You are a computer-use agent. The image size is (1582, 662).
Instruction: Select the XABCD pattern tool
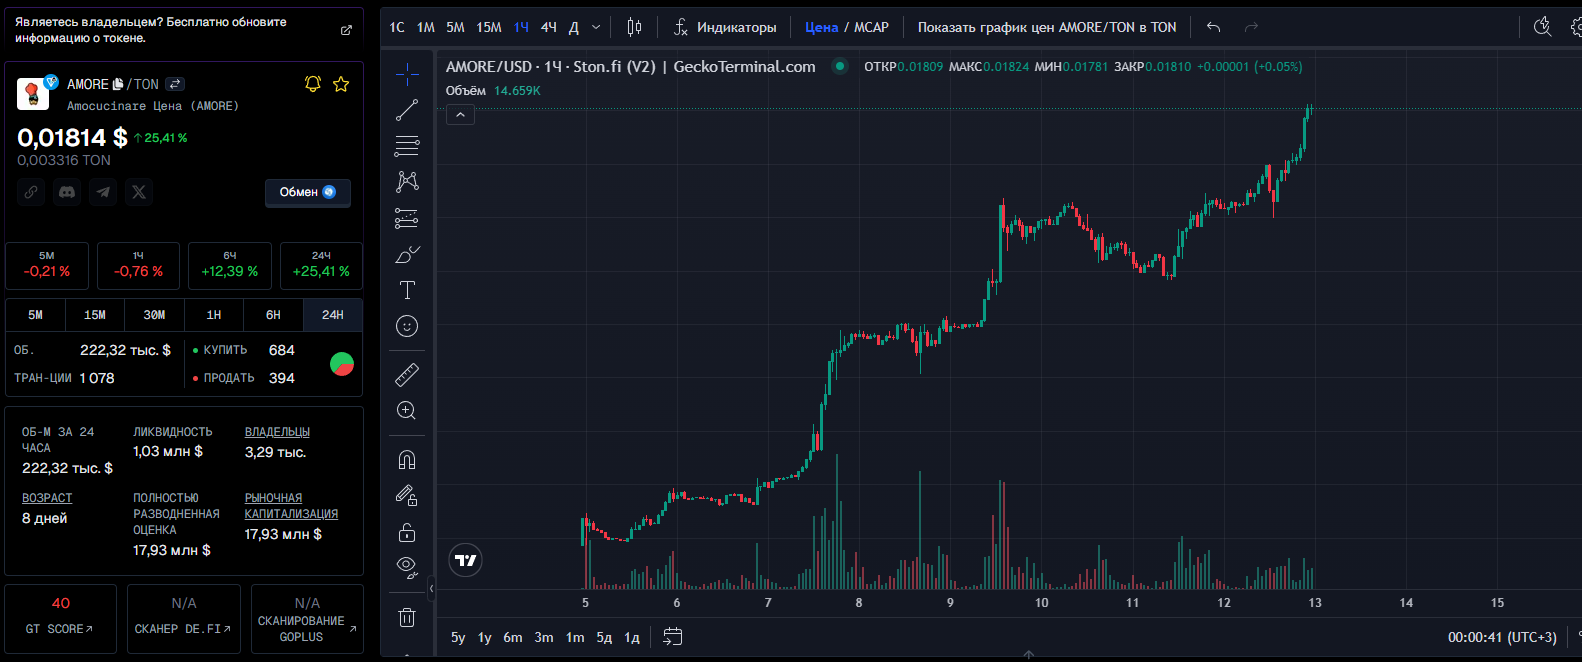[407, 182]
